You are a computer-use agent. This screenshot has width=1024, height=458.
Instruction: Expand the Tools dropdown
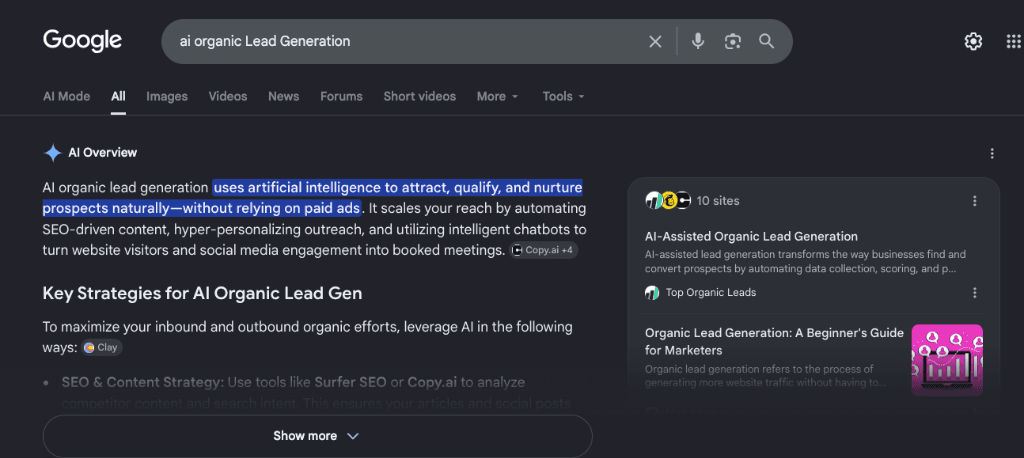[x=564, y=96]
